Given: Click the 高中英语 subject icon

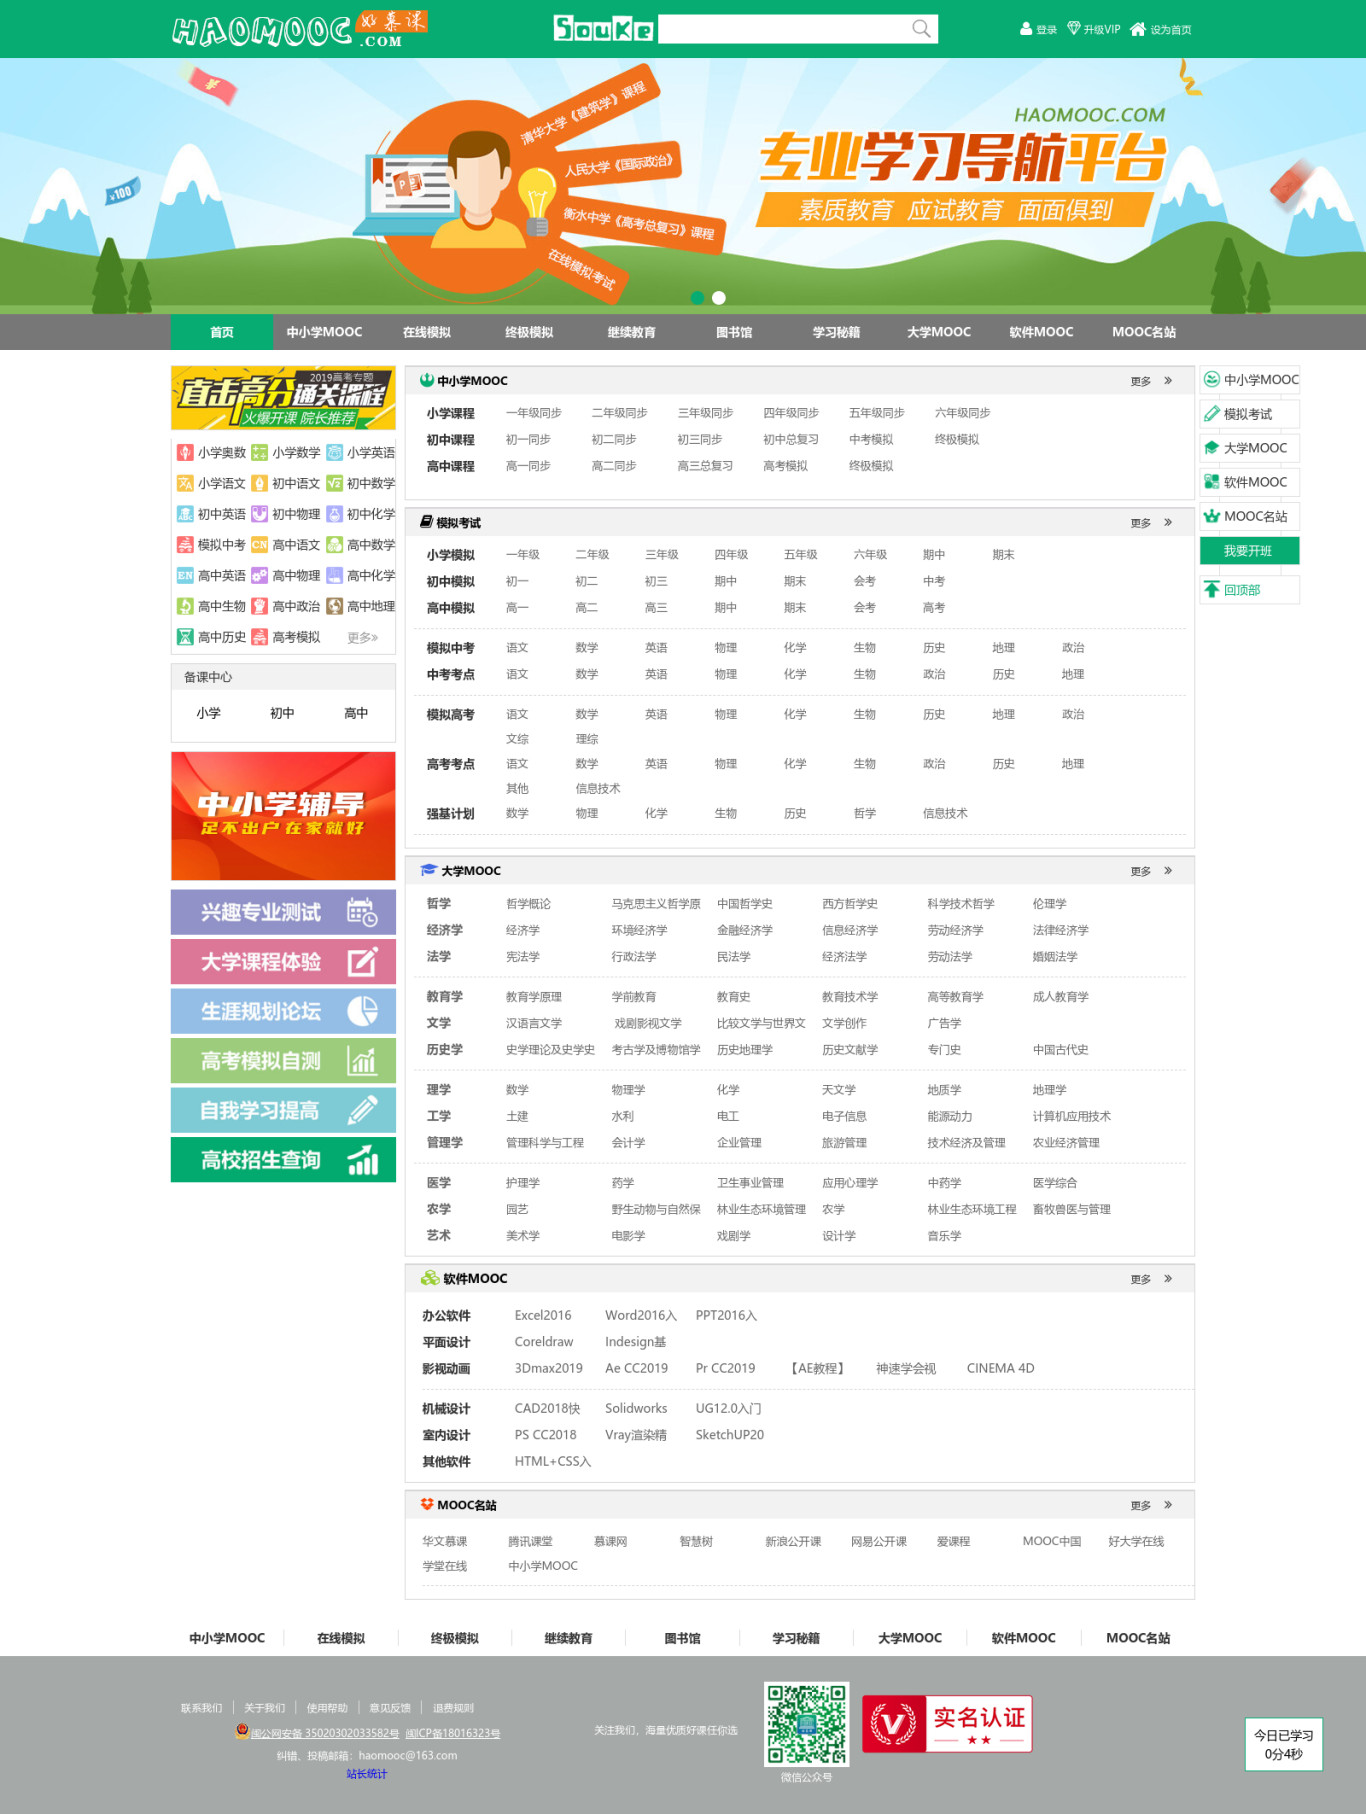Looking at the screenshot, I should (x=185, y=576).
